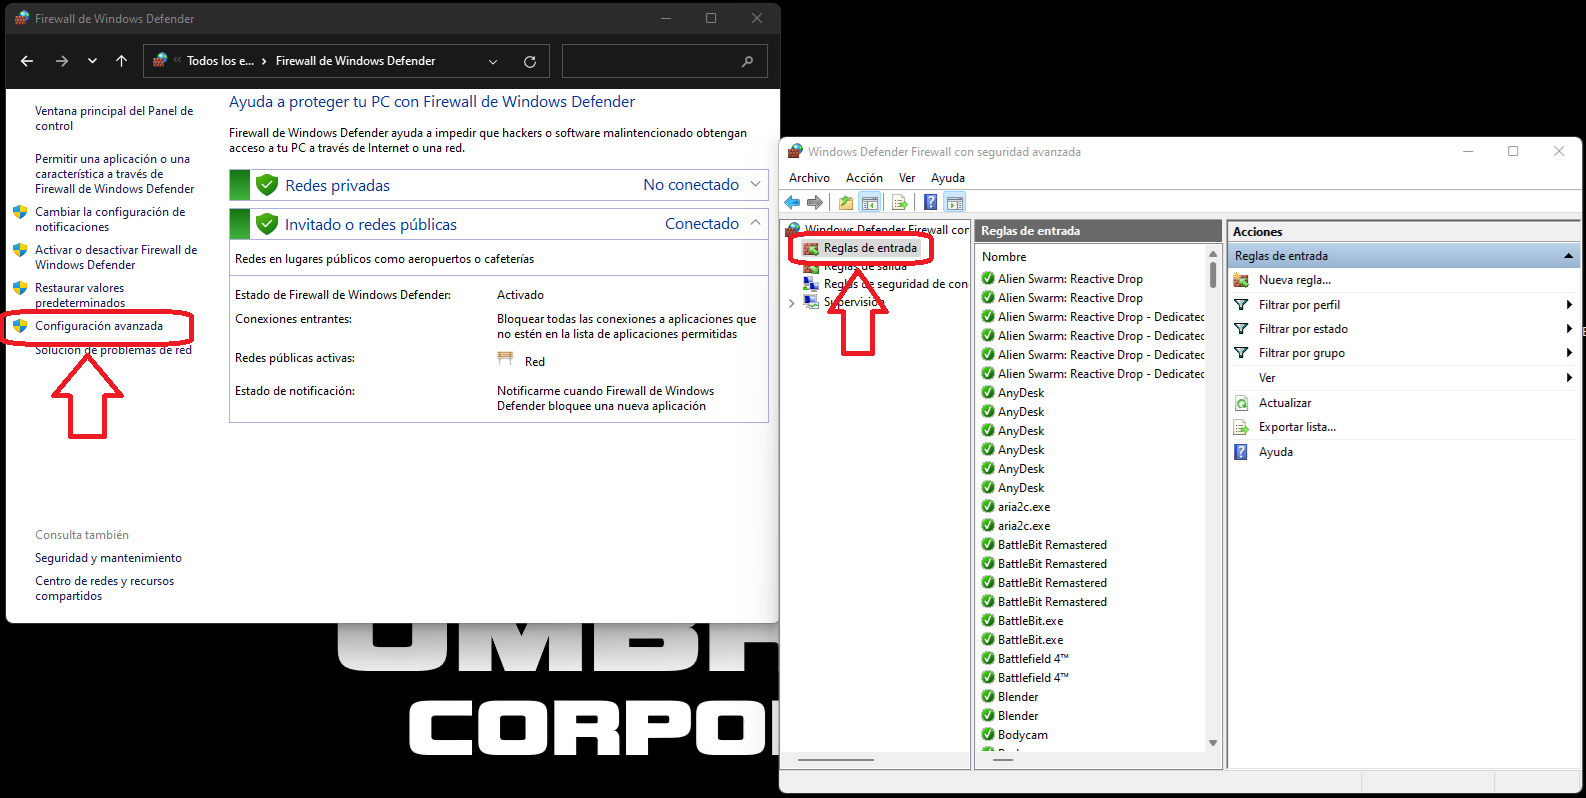Image resolution: width=1586 pixels, height=798 pixels.
Task: Click the gray forward arrow in the advanced firewall toolbar
Action: point(815,203)
